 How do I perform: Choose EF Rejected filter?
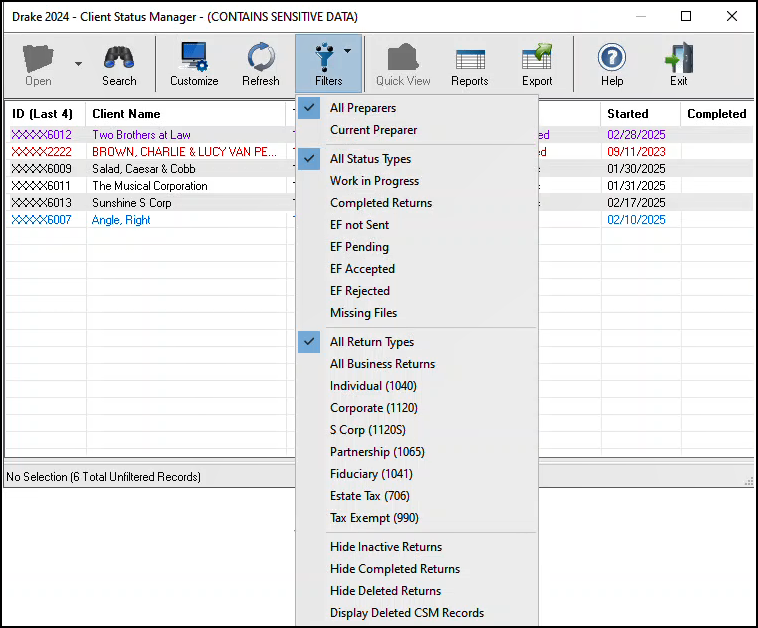417,291
